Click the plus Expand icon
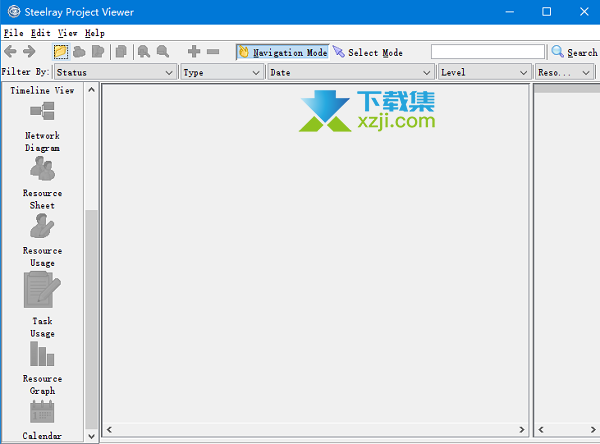The width and height of the screenshot is (600, 444). point(194,51)
